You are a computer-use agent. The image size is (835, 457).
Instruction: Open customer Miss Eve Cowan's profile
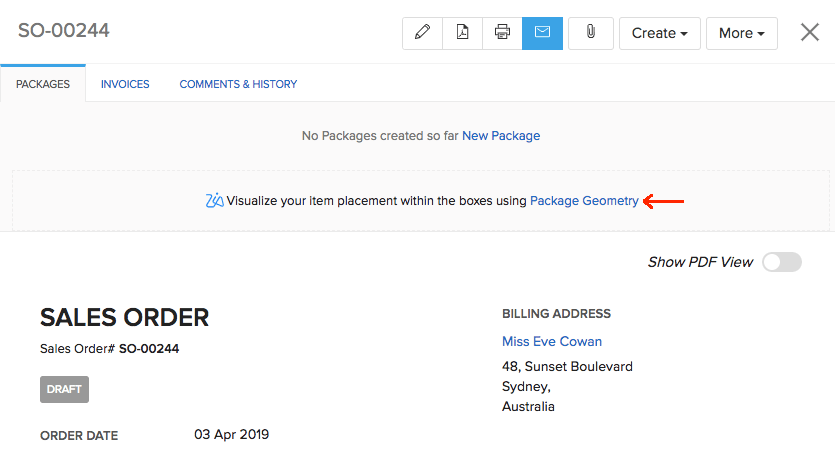(552, 342)
